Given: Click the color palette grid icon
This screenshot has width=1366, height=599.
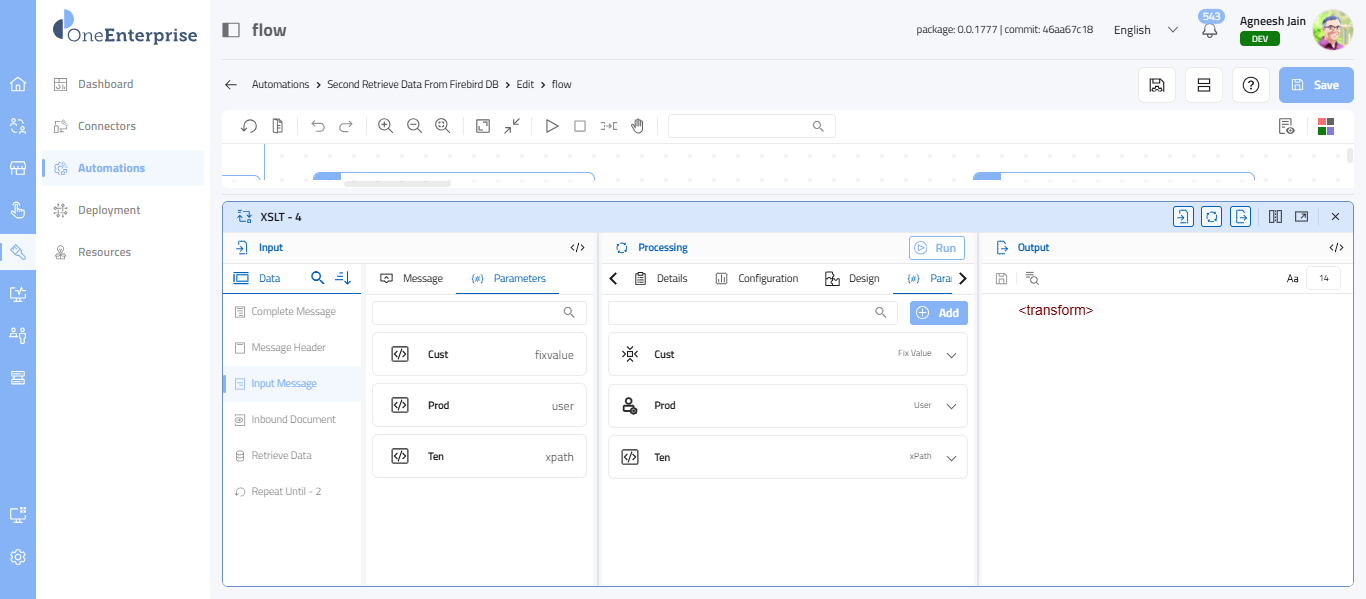Looking at the screenshot, I should click(1326, 126).
